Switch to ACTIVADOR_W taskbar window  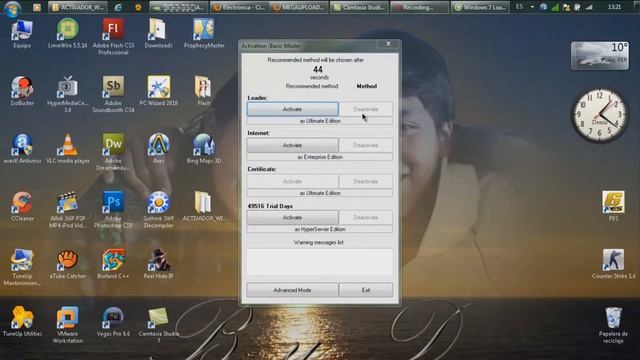[78, 7]
